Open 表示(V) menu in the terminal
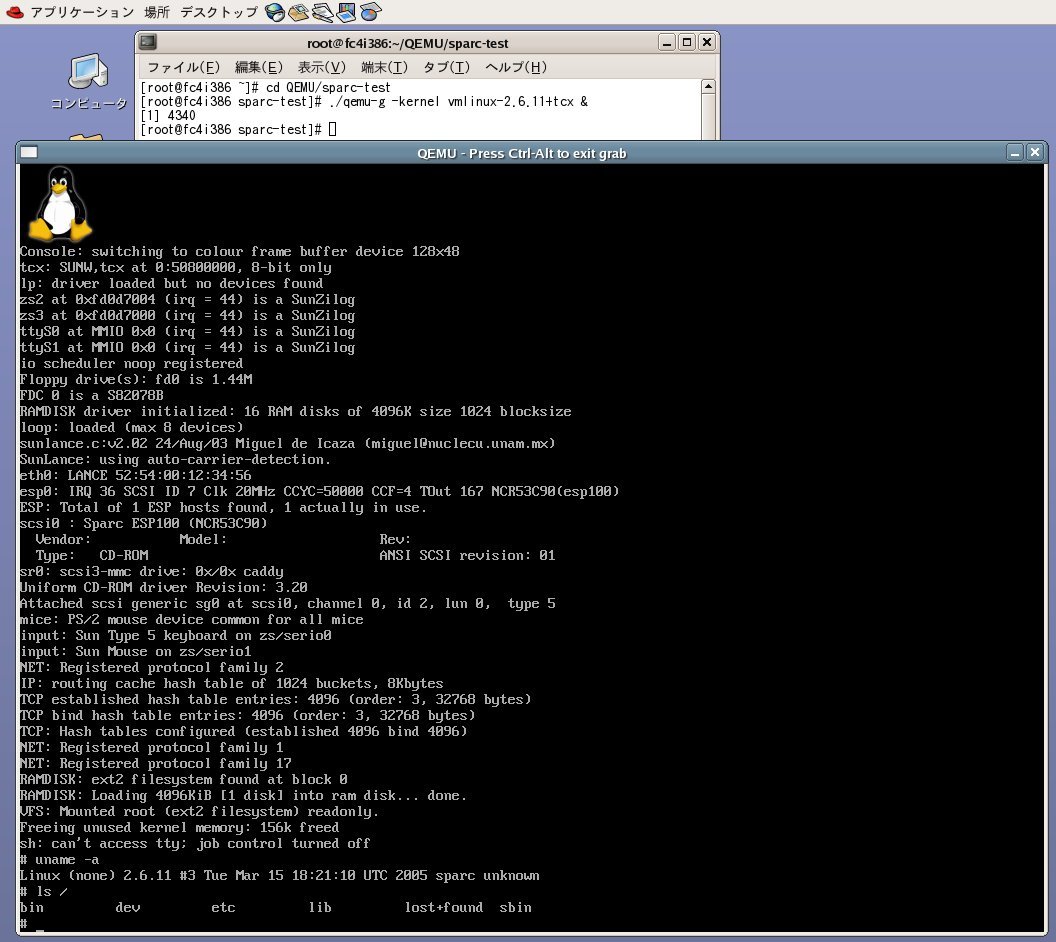Image resolution: width=1056 pixels, height=942 pixels. click(322, 67)
